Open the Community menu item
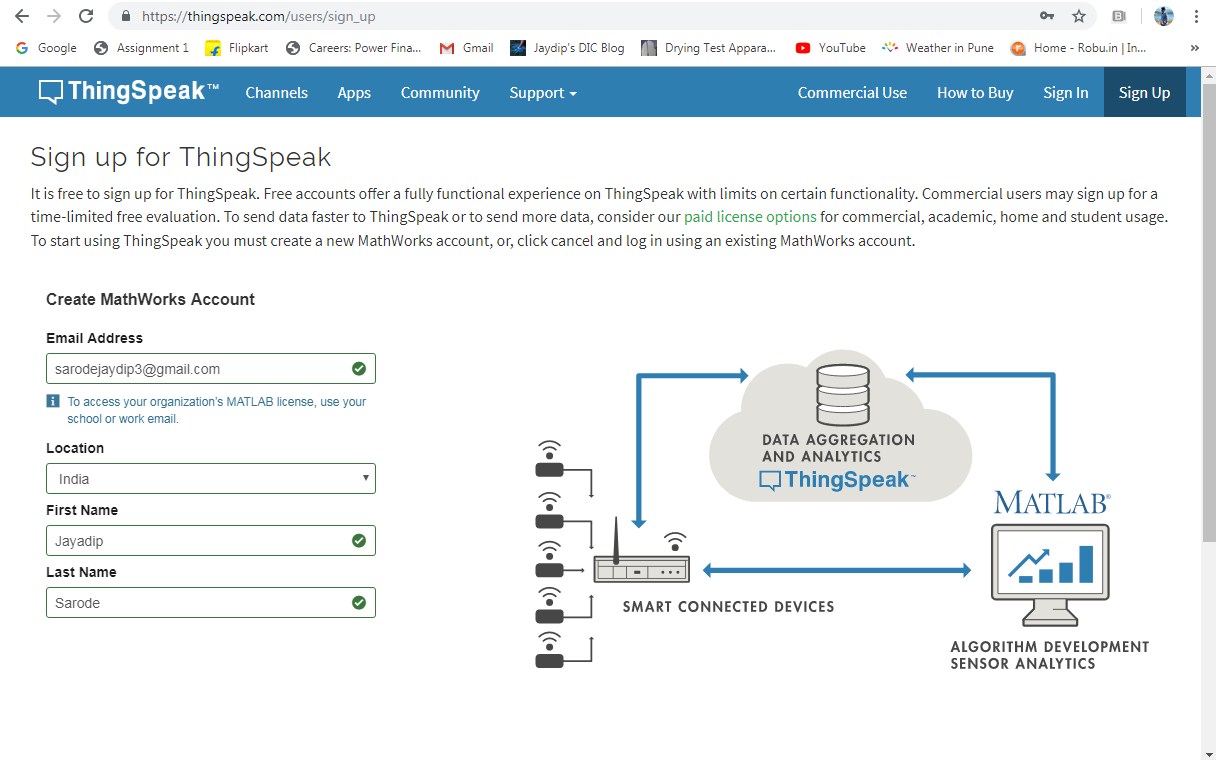Viewport: 1216px width, 760px height. point(440,92)
